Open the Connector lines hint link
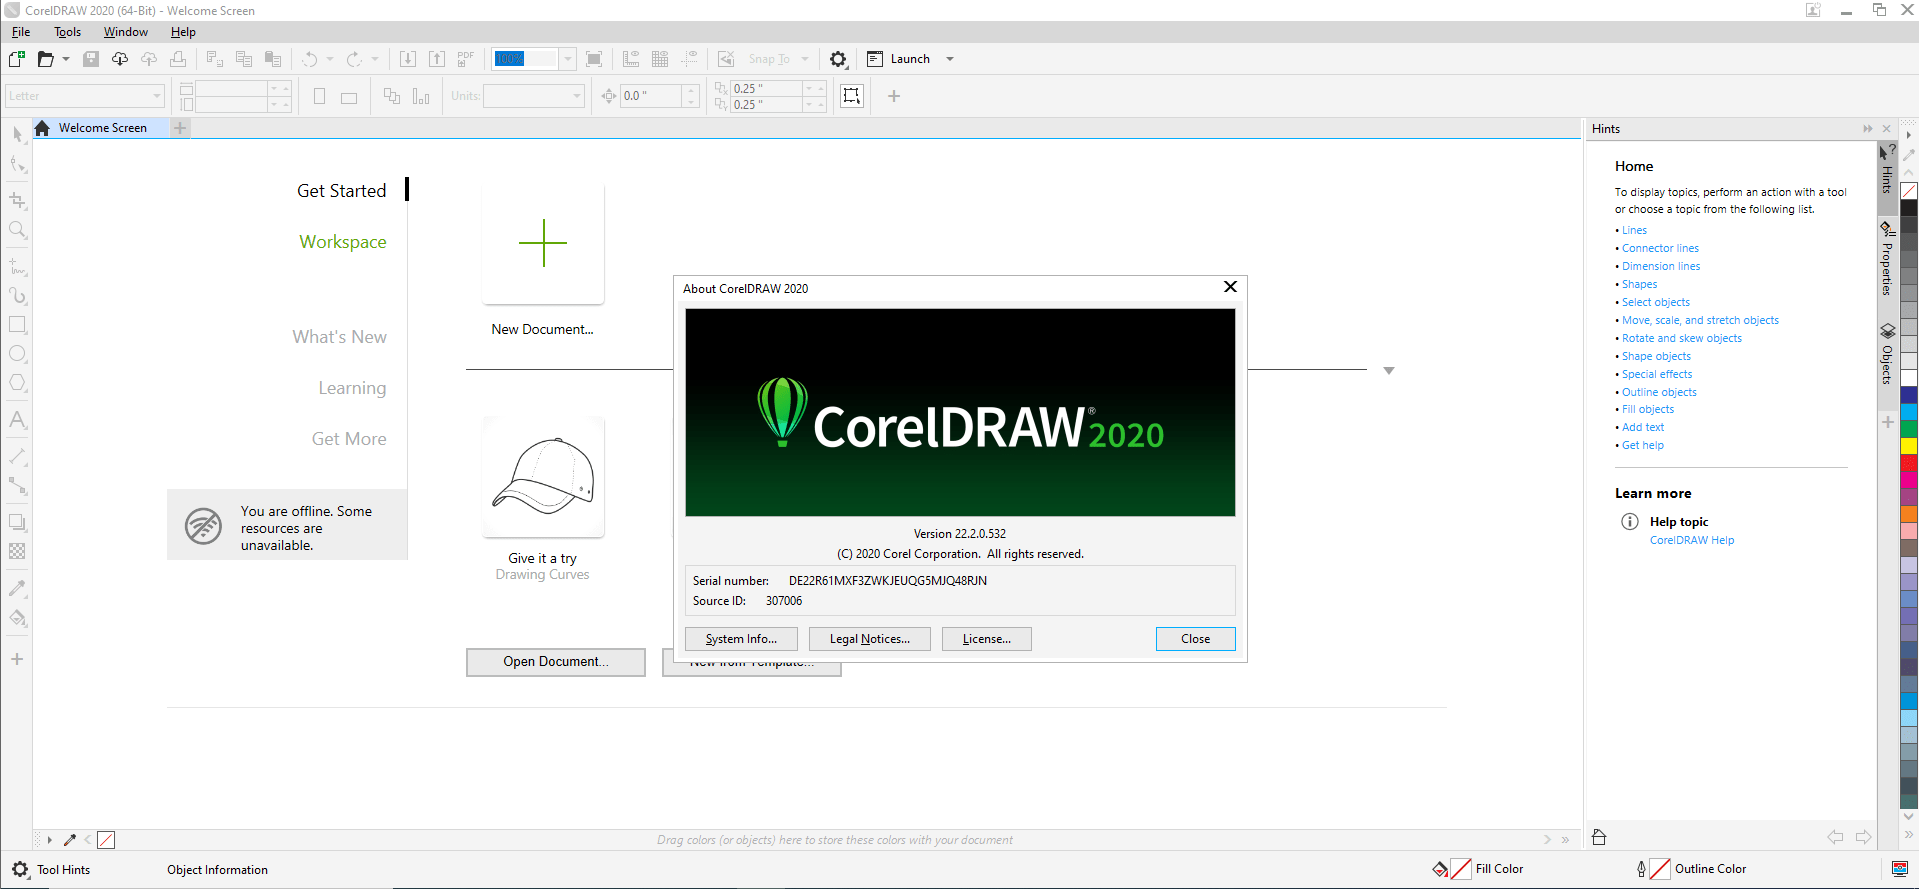Viewport: 1919px width, 889px height. 1660,248
